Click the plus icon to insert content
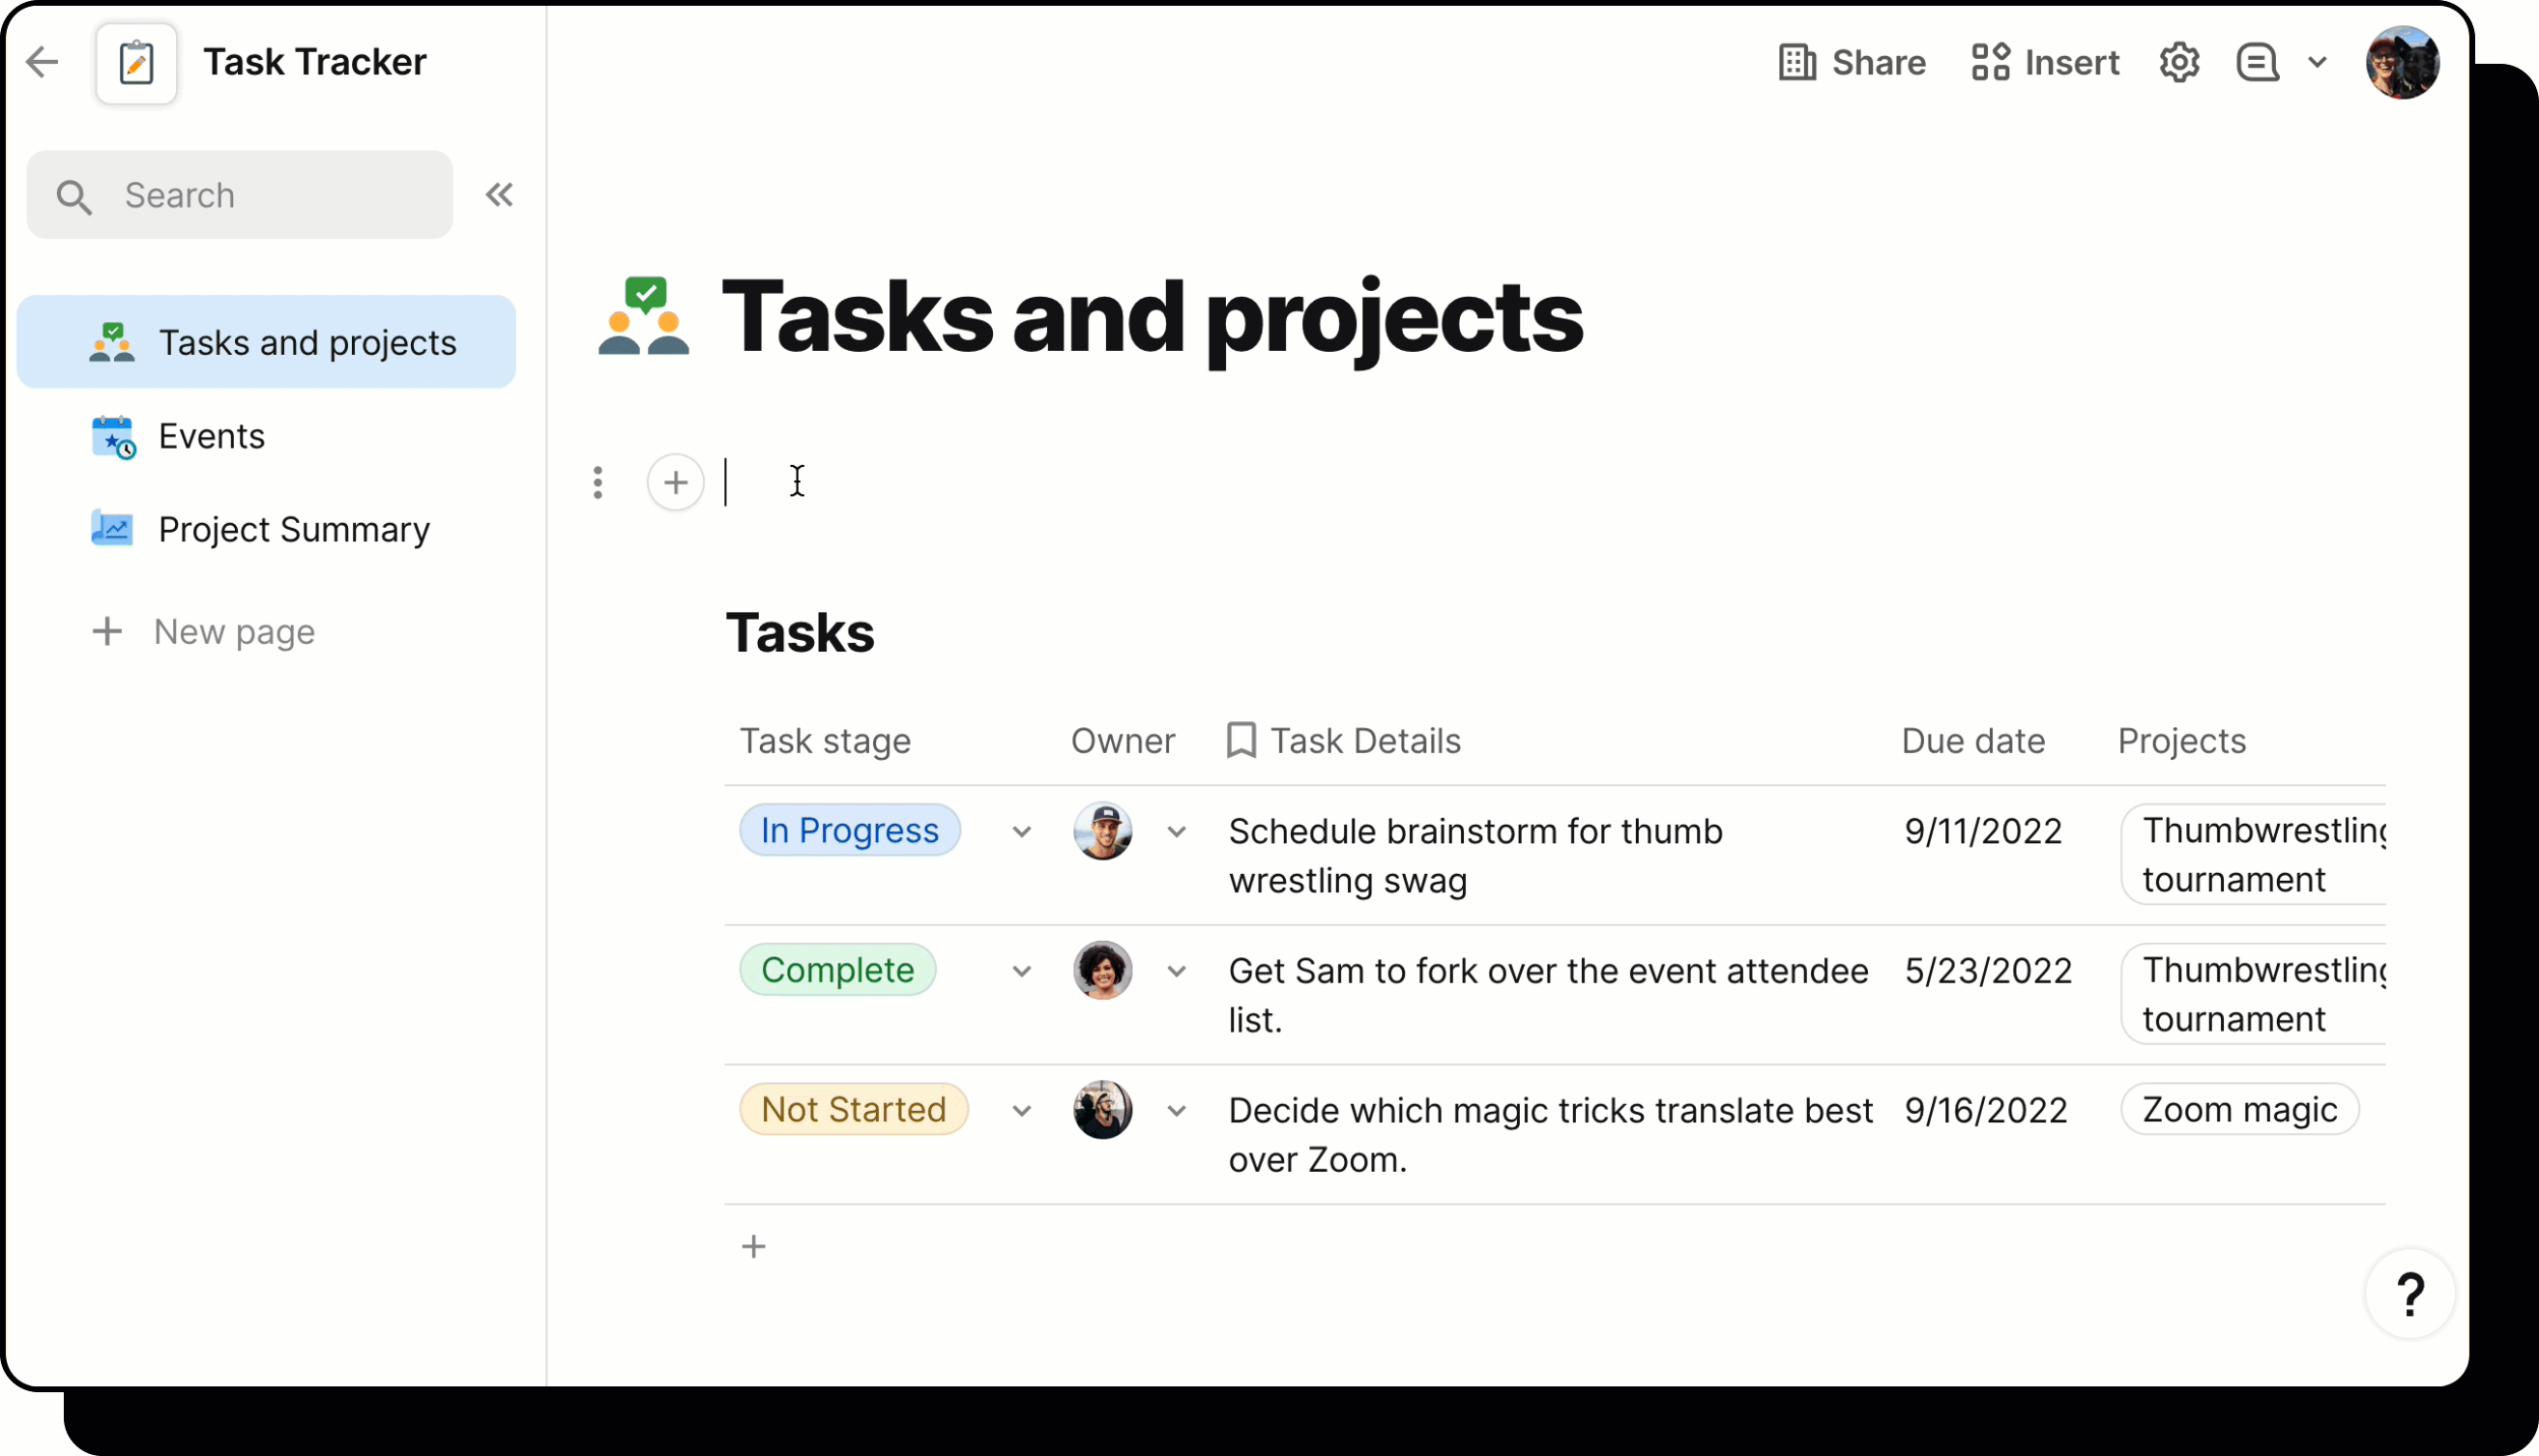 pyautogui.click(x=675, y=482)
